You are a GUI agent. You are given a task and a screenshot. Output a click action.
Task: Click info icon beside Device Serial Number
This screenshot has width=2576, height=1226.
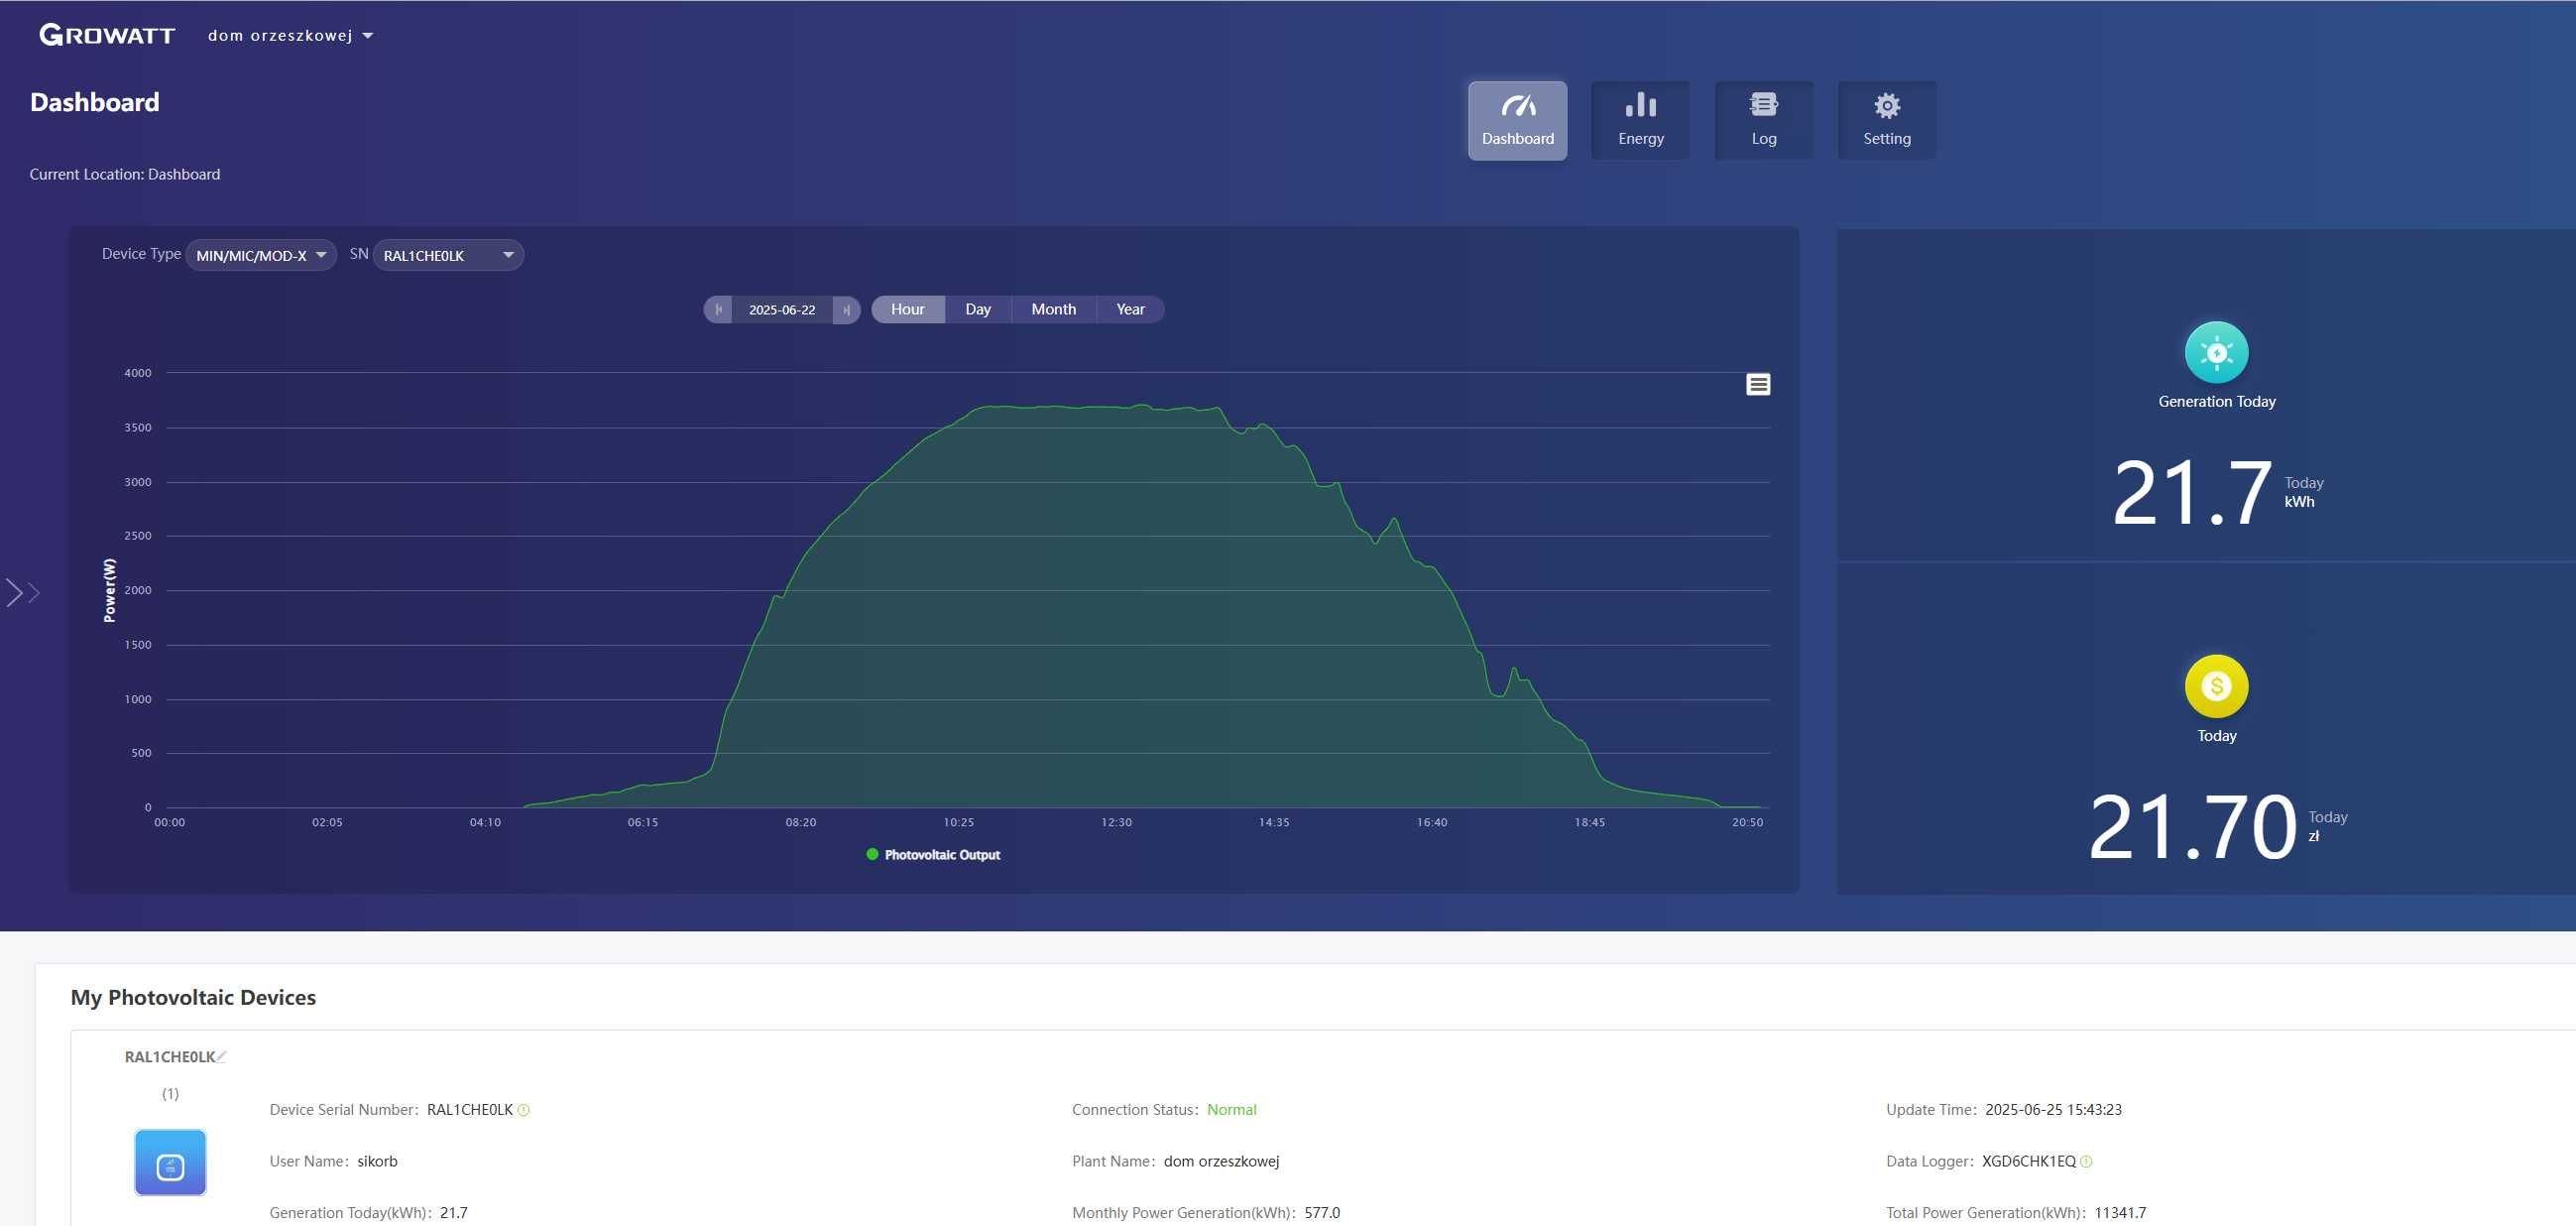tap(524, 1110)
